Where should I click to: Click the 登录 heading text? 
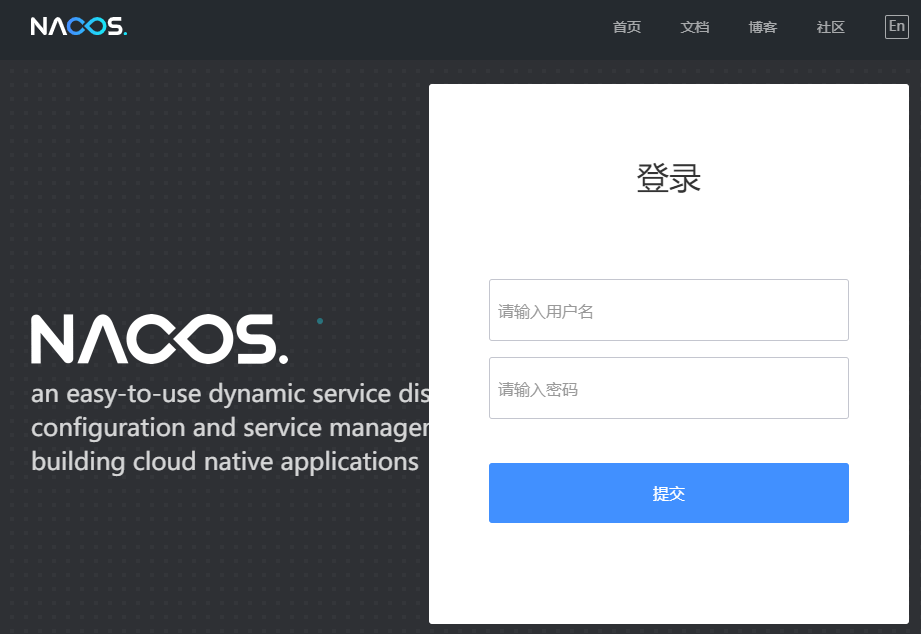668,178
